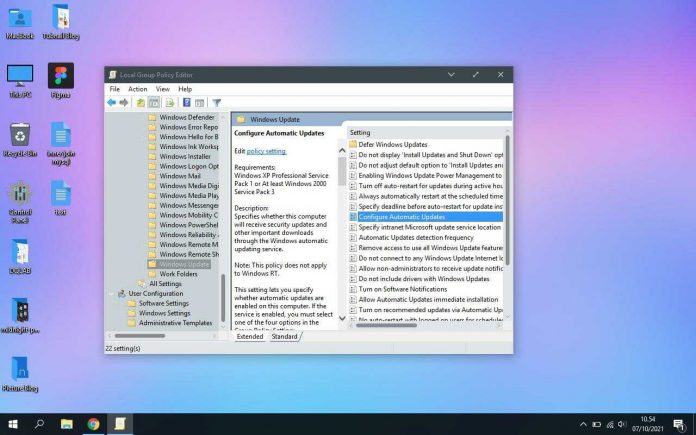Viewport: 696px width, 435px height.
Task: Open the Action menu
Action: coord(138,89)
